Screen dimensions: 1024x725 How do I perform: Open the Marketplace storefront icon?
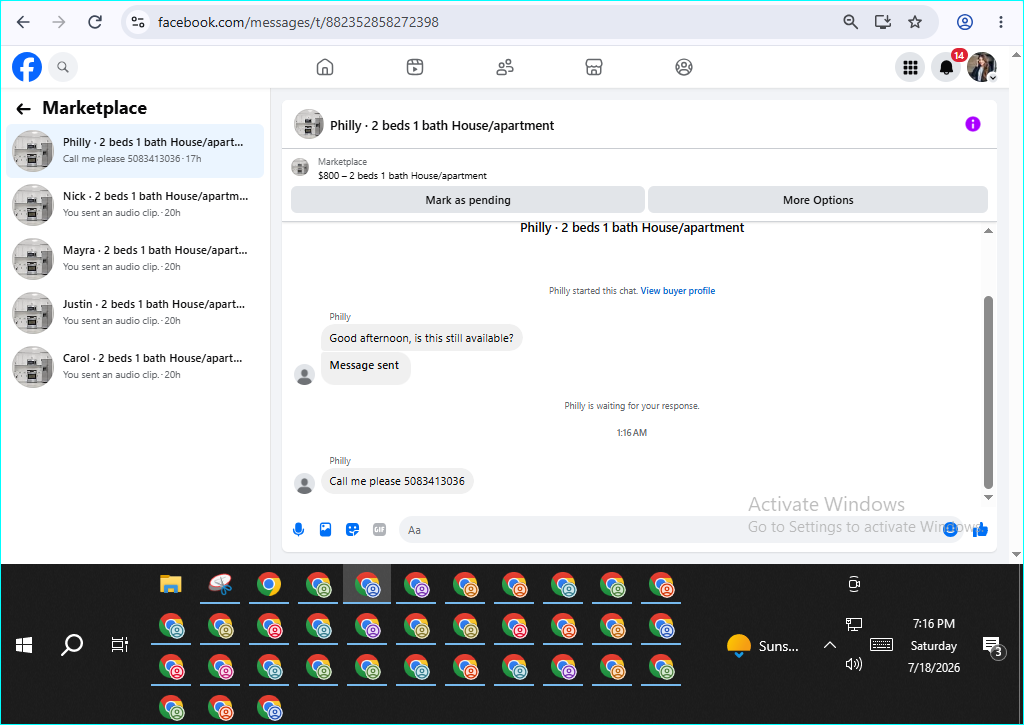594,67
